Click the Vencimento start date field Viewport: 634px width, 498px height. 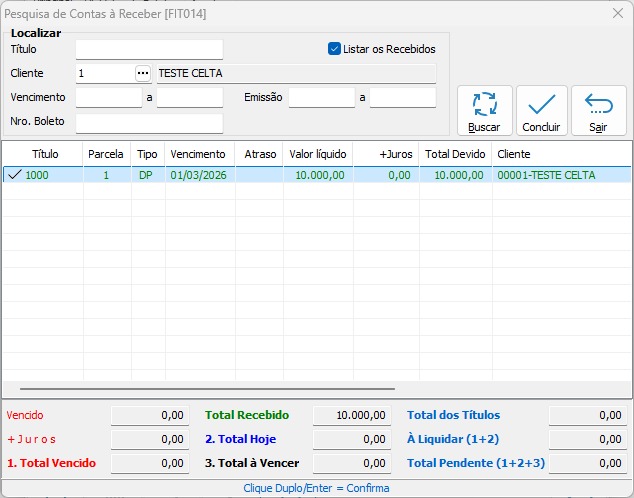(108, 97)
